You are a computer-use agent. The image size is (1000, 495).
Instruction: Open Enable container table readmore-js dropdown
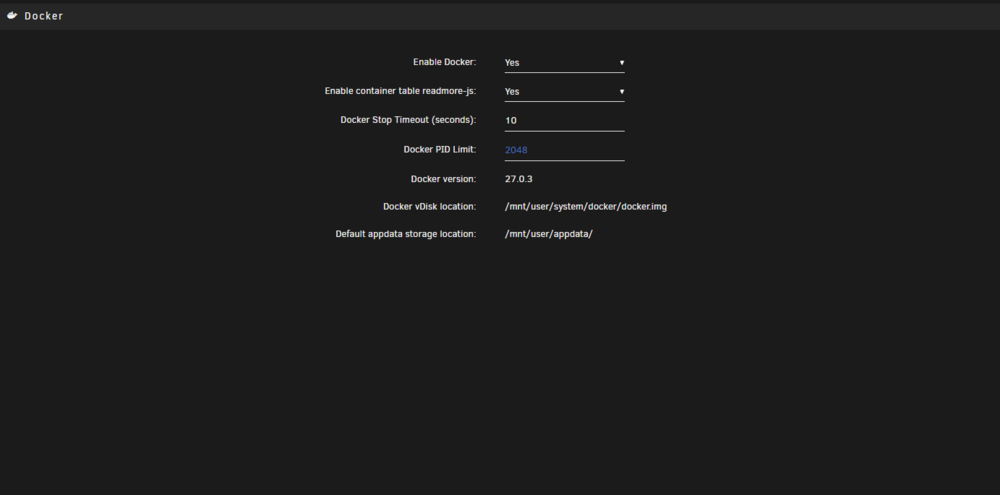click(x=564, y=91)
